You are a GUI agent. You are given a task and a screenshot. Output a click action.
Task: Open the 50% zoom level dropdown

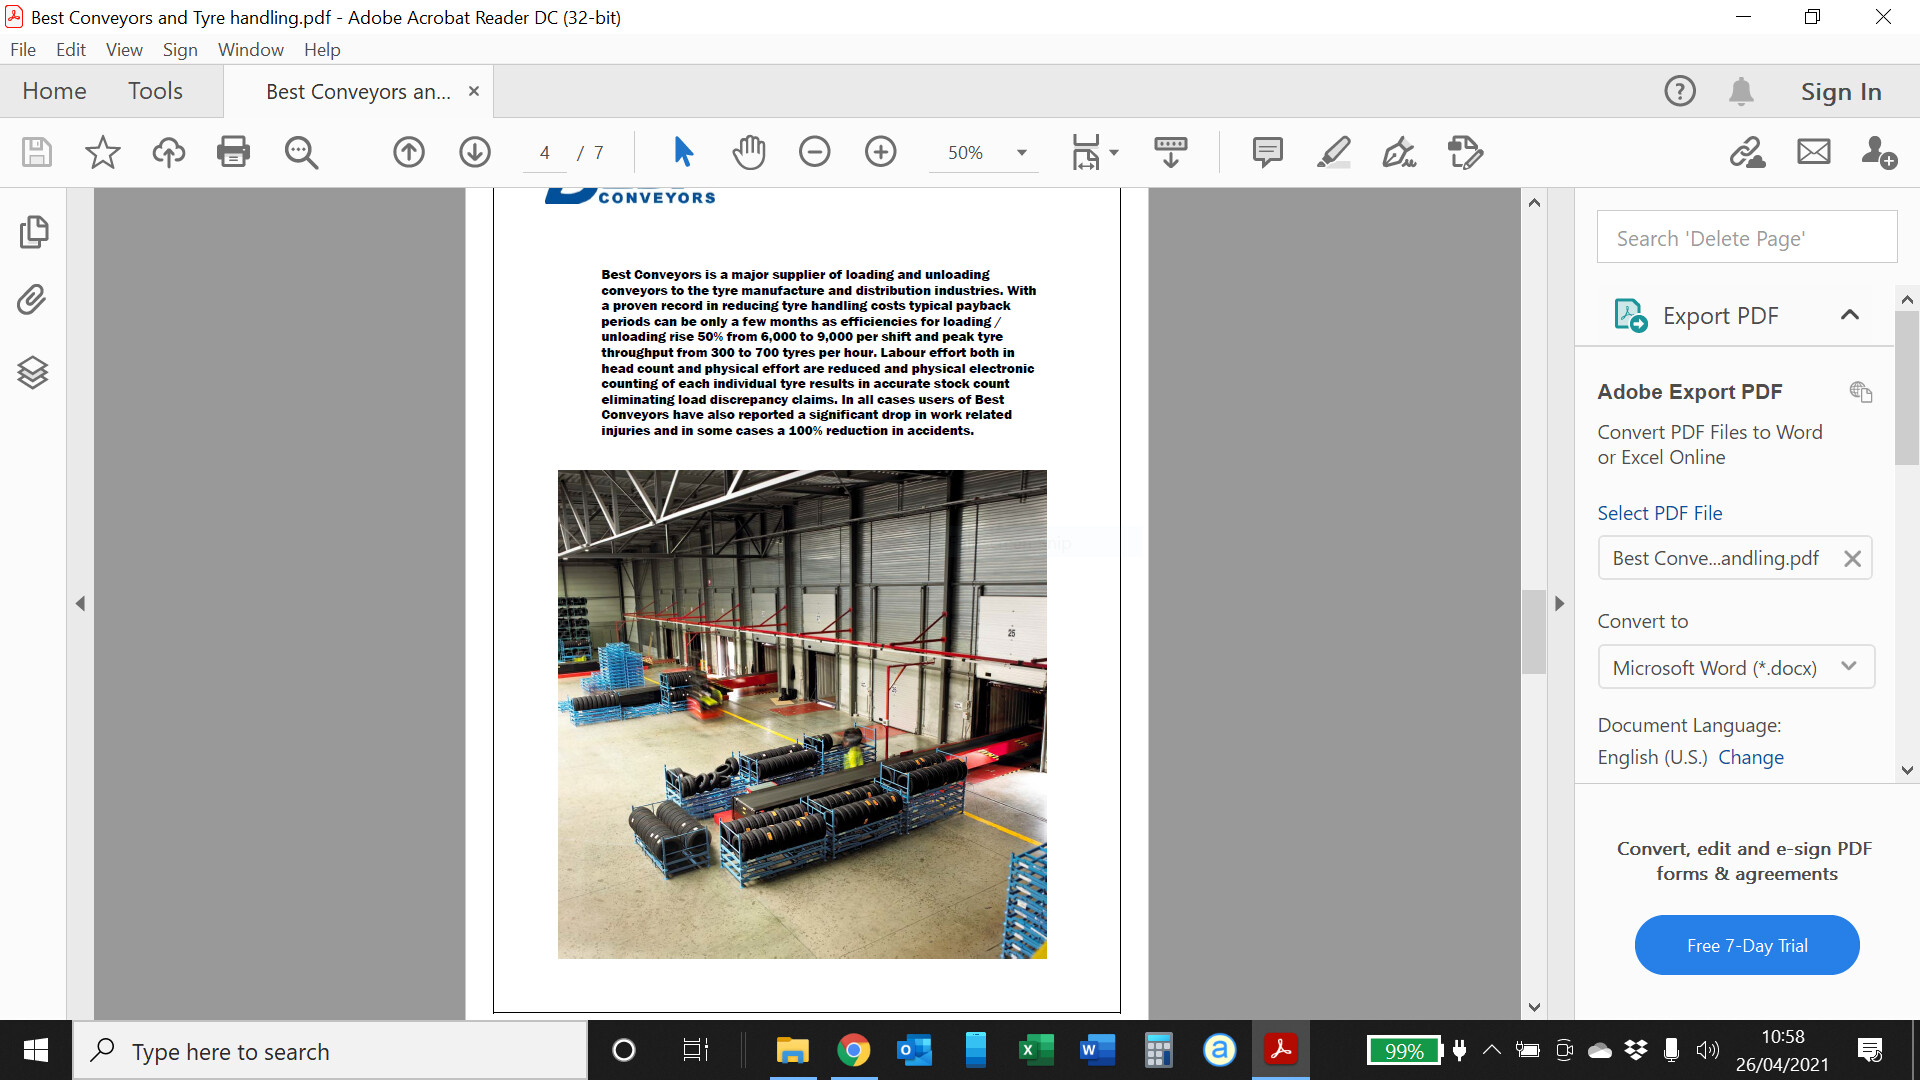point(1021,153)
